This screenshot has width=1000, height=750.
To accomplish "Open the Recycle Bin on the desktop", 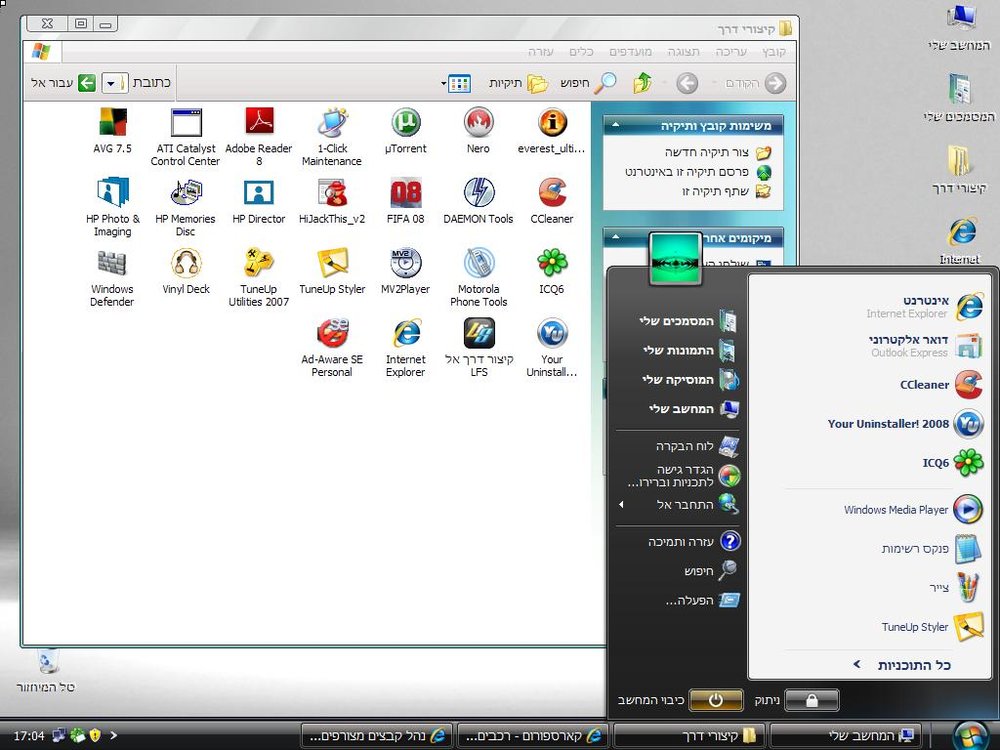I will (46, 670).
